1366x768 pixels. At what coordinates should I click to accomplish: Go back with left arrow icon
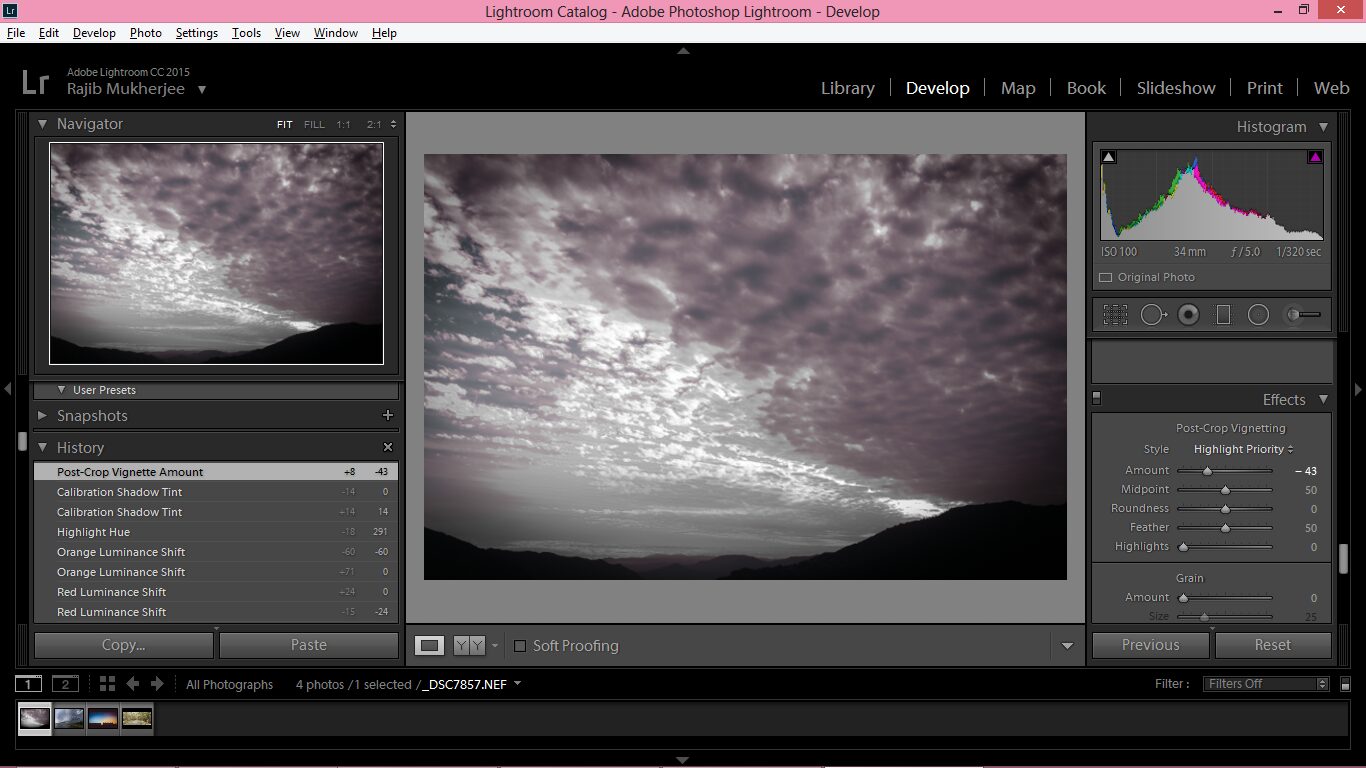(x=133, y=684)
